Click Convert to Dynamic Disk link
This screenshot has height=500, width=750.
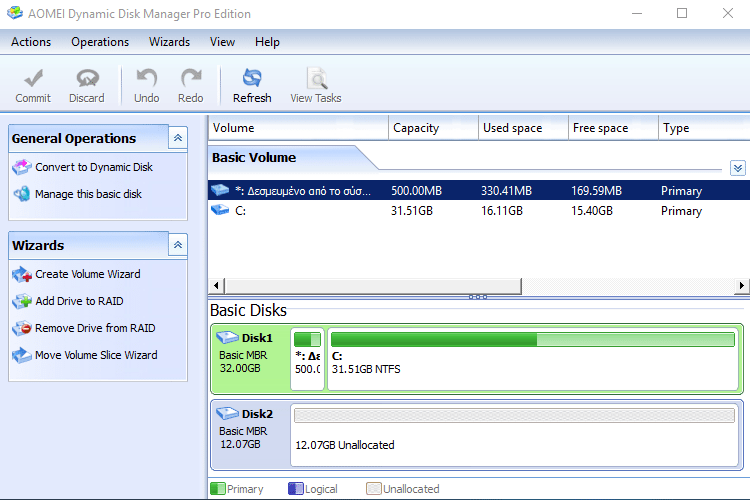coord(94,167)
